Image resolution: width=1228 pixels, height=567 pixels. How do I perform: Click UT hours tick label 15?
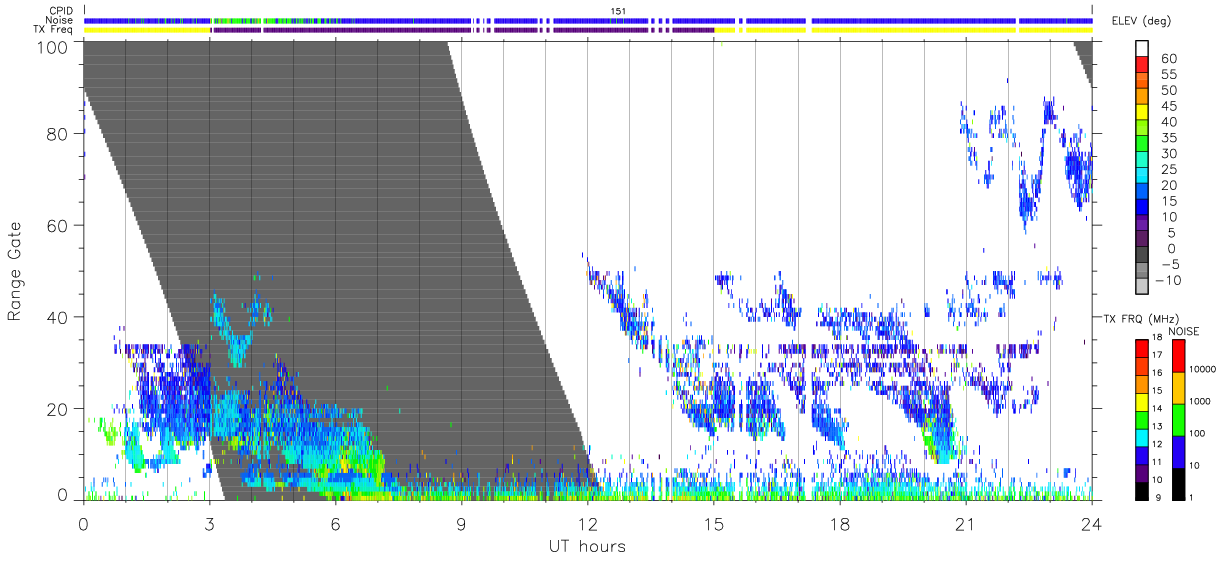point(713,524)
